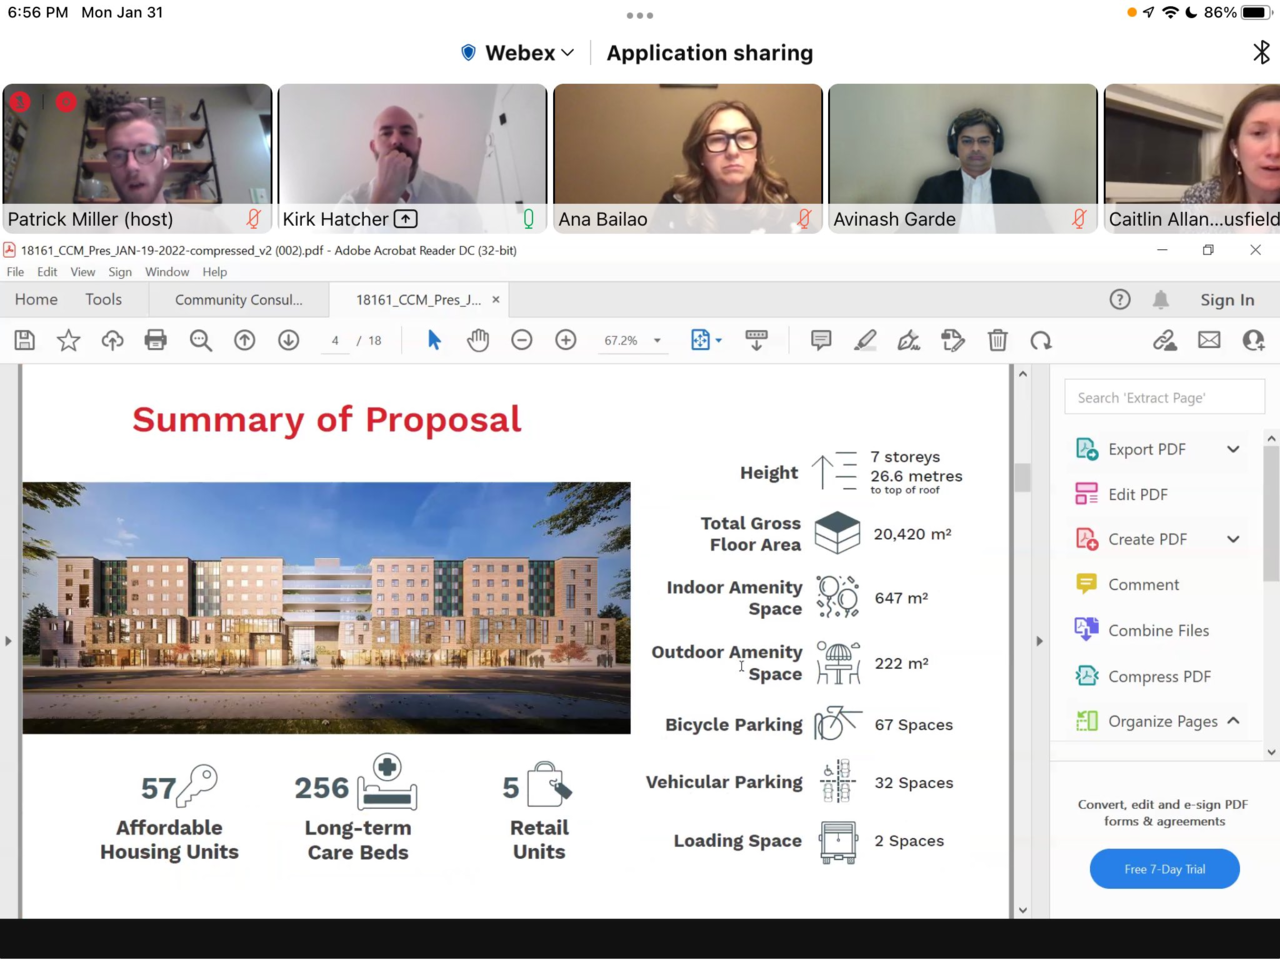Open the View menu
This screenshot has height=960, width=1280.
[83, 272]
